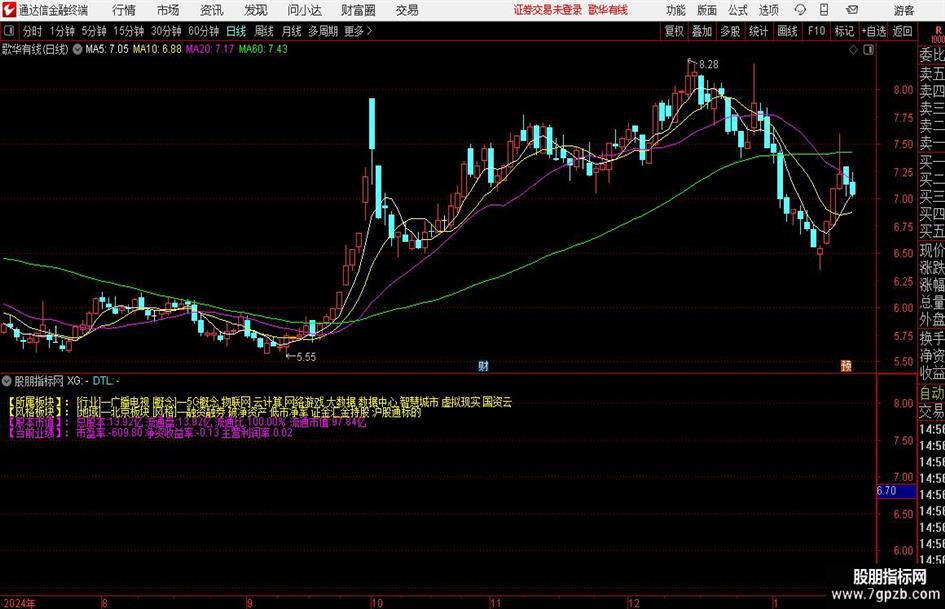Image resolution: width=945 pixels, height=609 pixels.
Task: Switch to the 60分钟 period tab
Action: click(203, 31)
